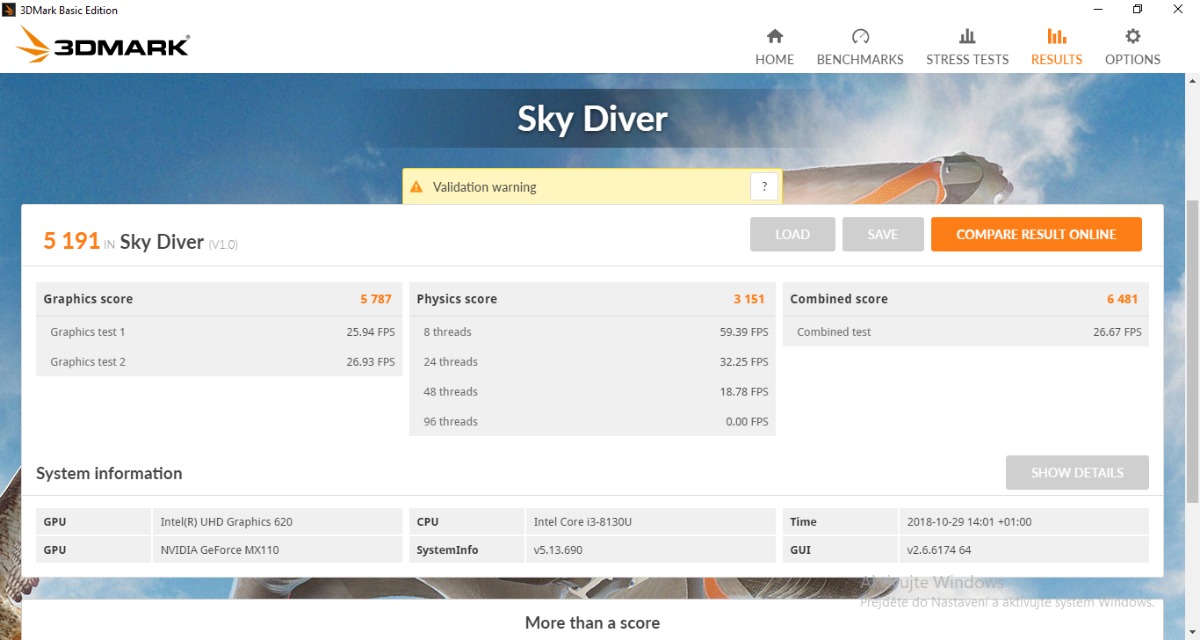Click the vertical scrollbar on the right
Screen dimensions: 1200x640
pyautogui.click(x=1191, y=350)
